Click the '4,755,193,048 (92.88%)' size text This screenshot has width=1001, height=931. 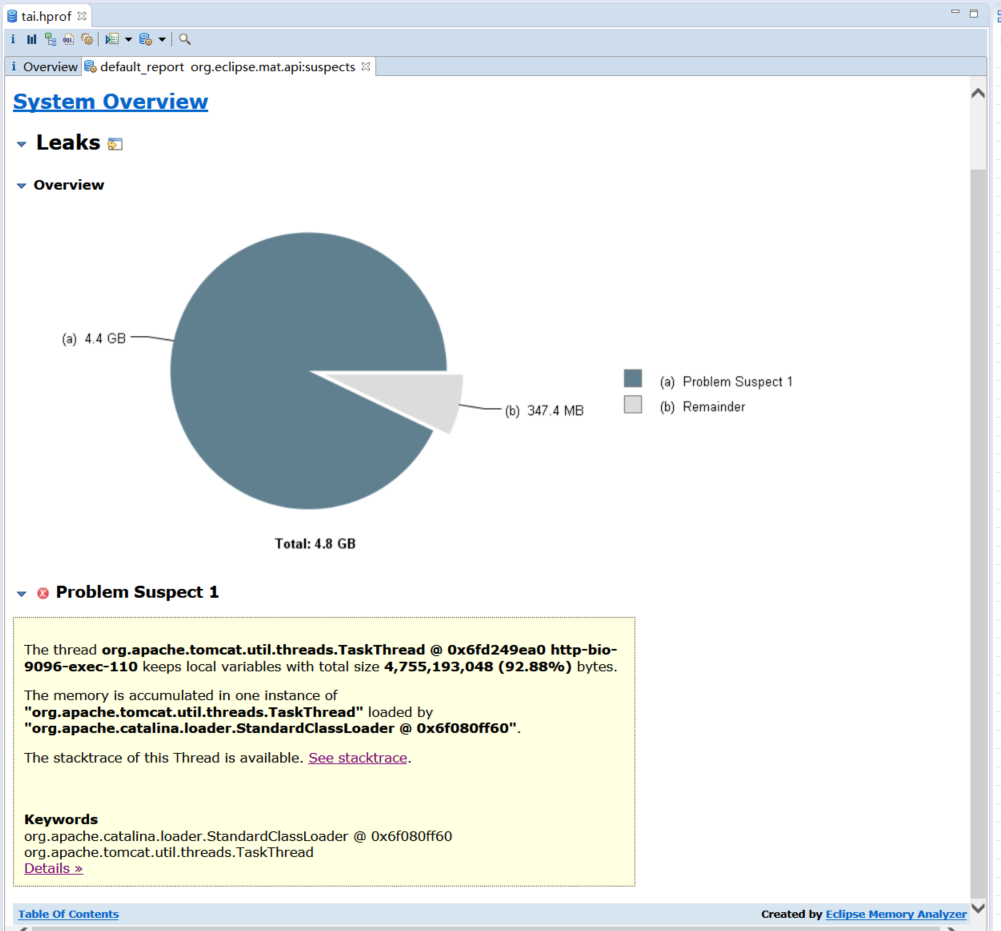click(478, 667)
